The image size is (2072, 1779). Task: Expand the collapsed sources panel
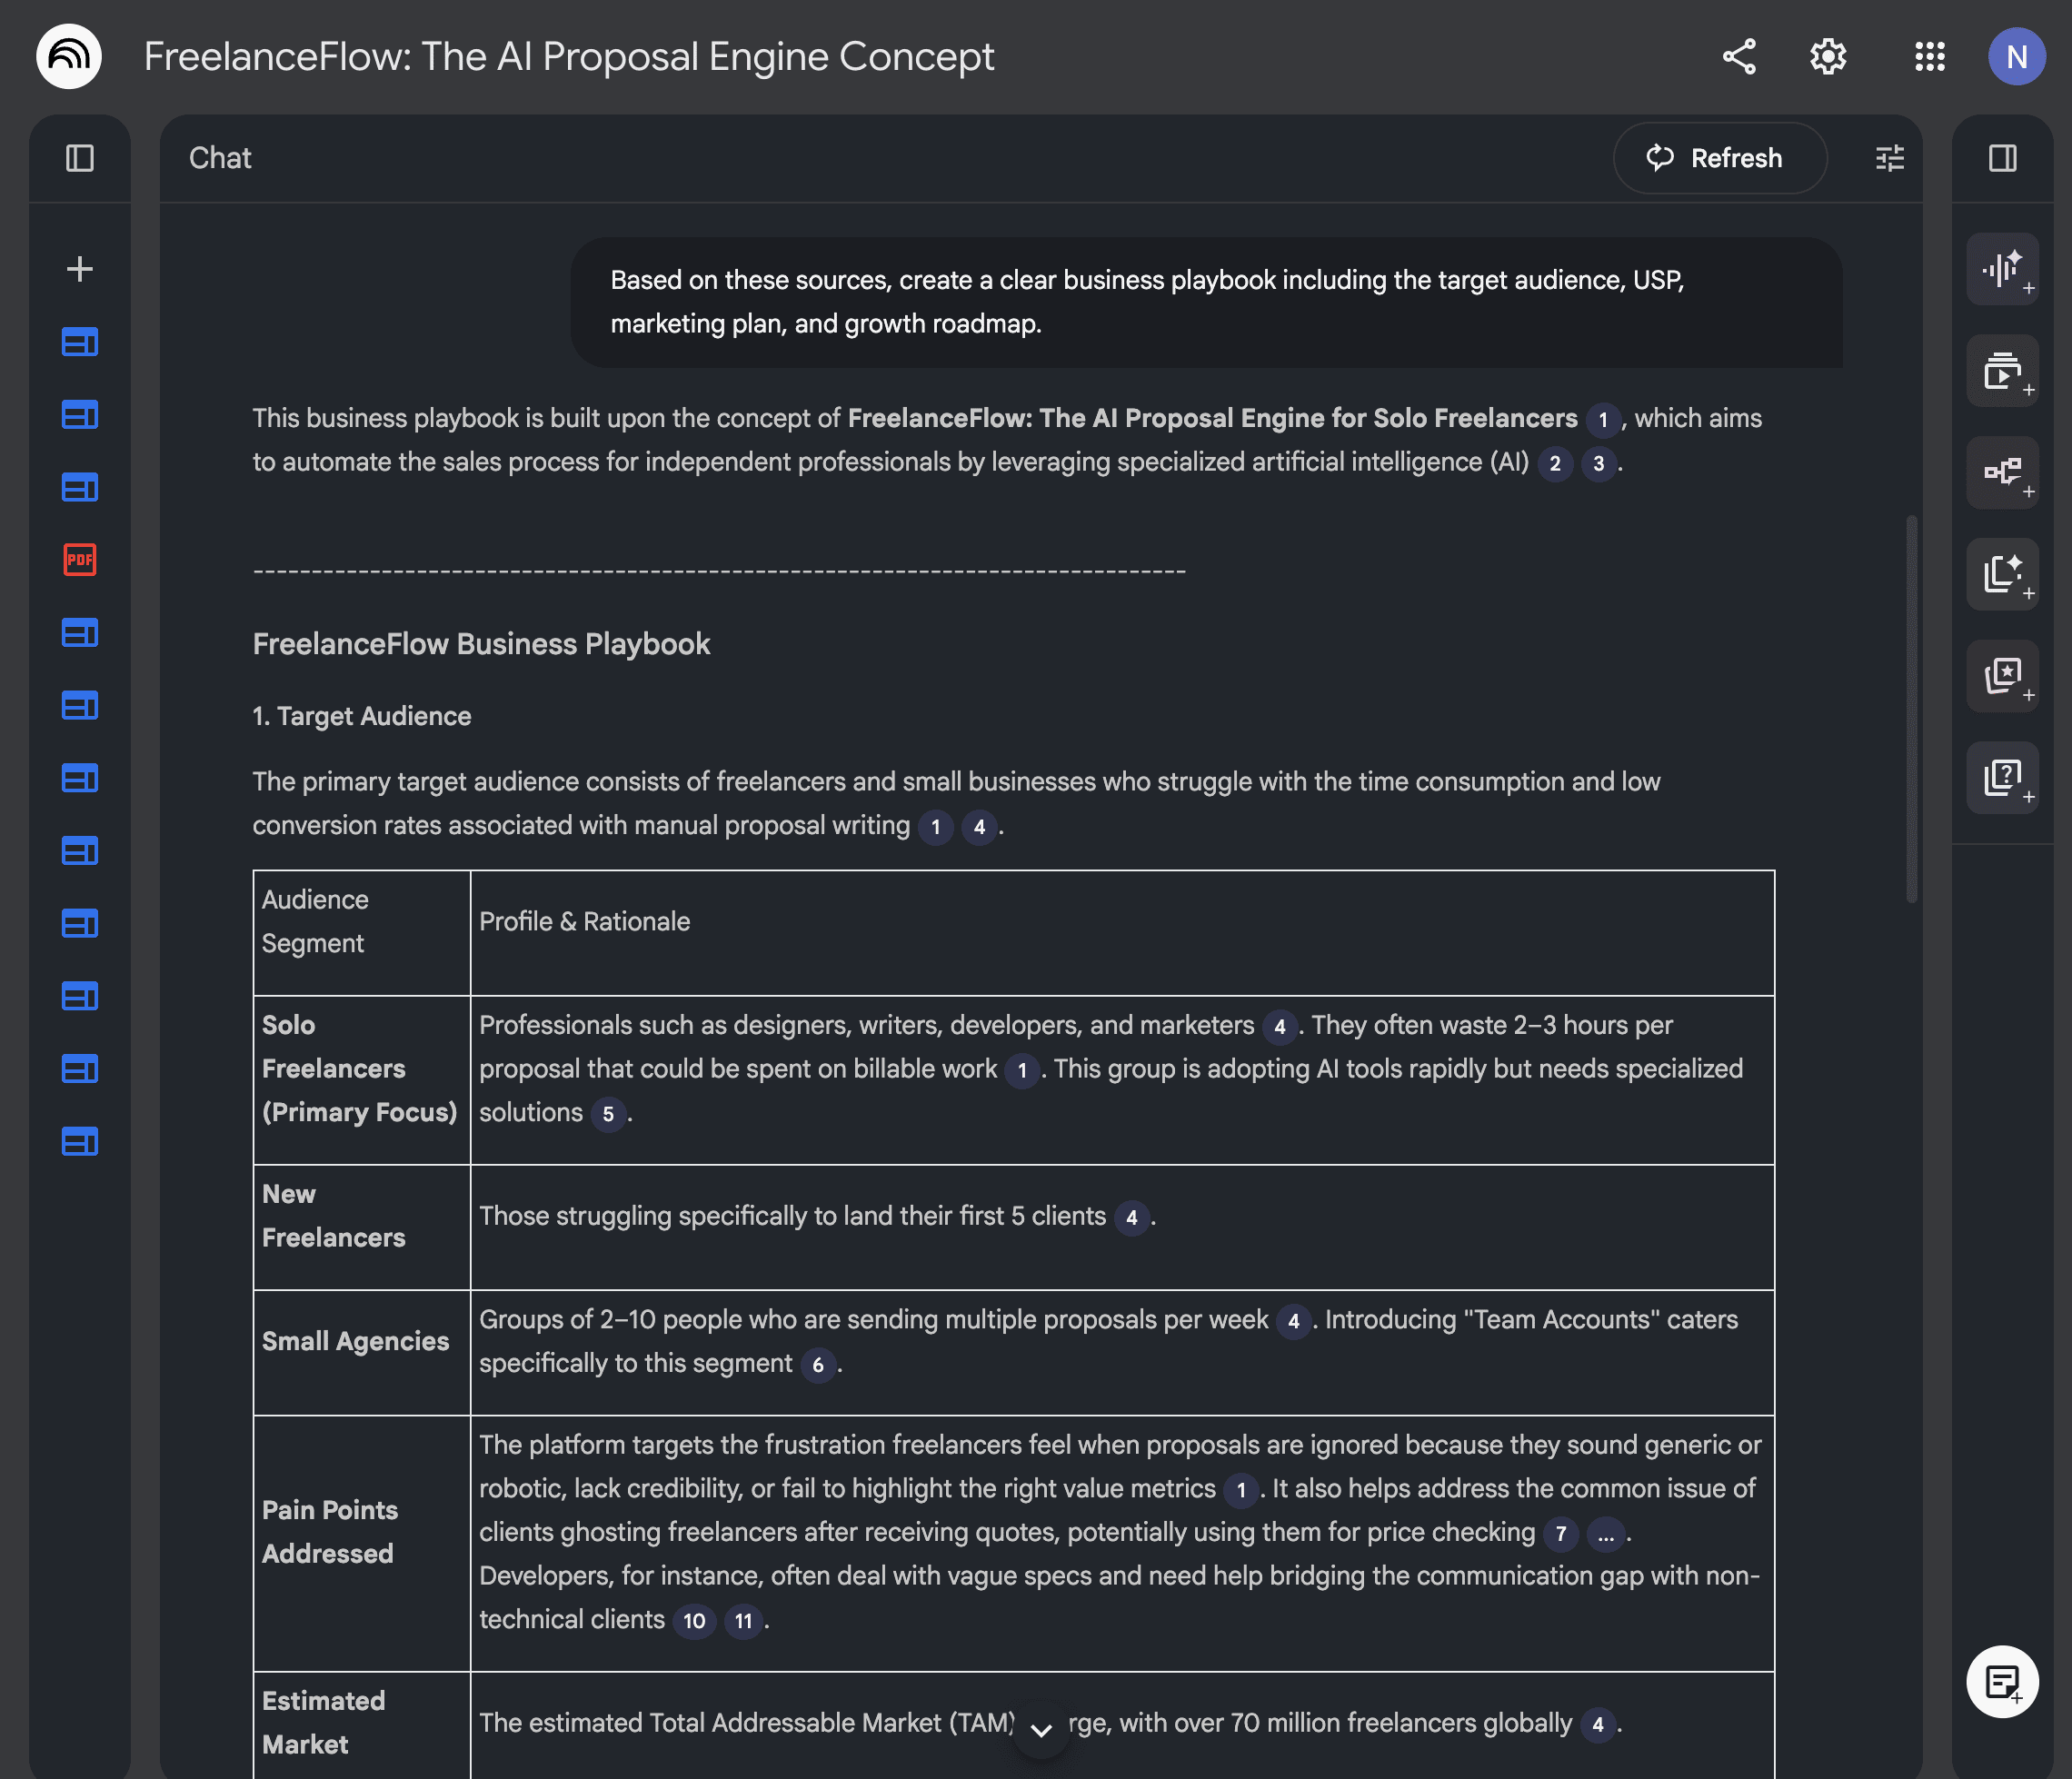80,158
